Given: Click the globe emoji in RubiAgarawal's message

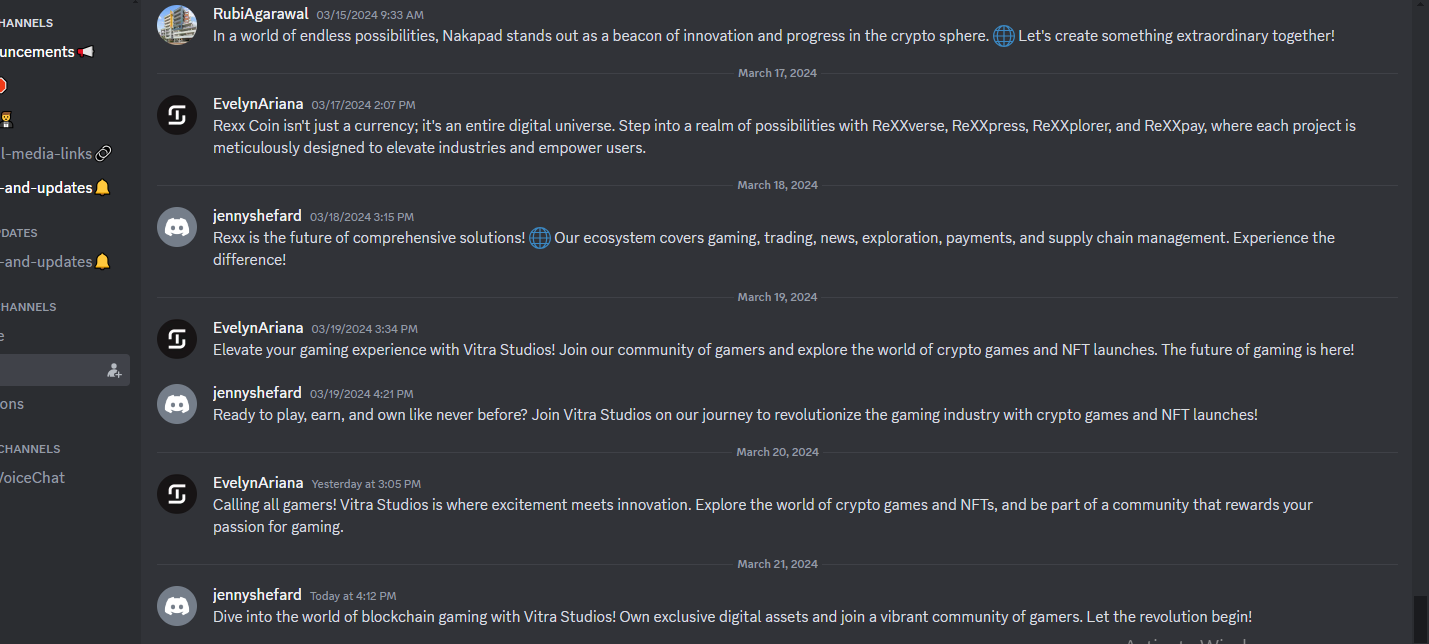Looking at the screenshot, I should [x=1004, y=36].
